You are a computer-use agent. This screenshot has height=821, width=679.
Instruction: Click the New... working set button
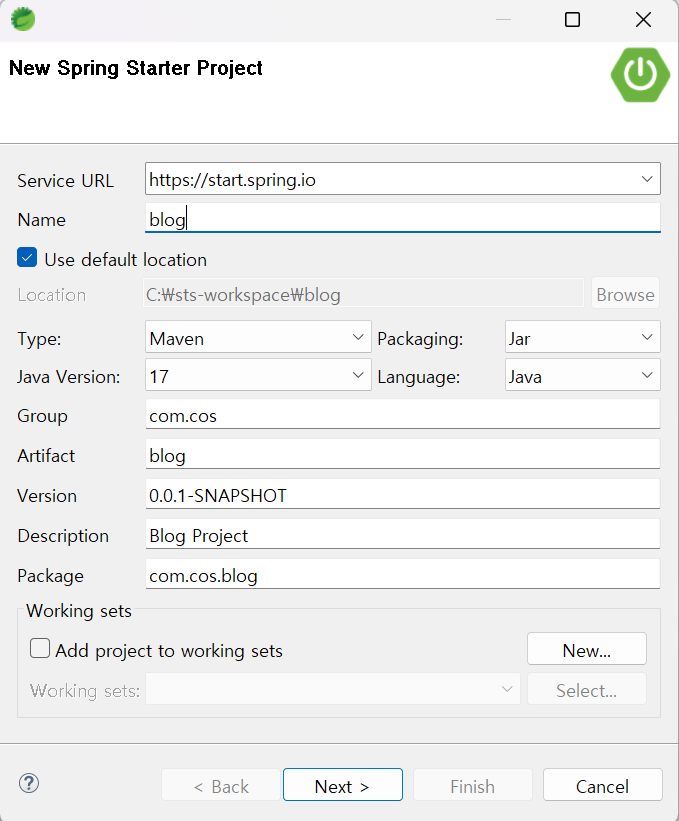587,649
